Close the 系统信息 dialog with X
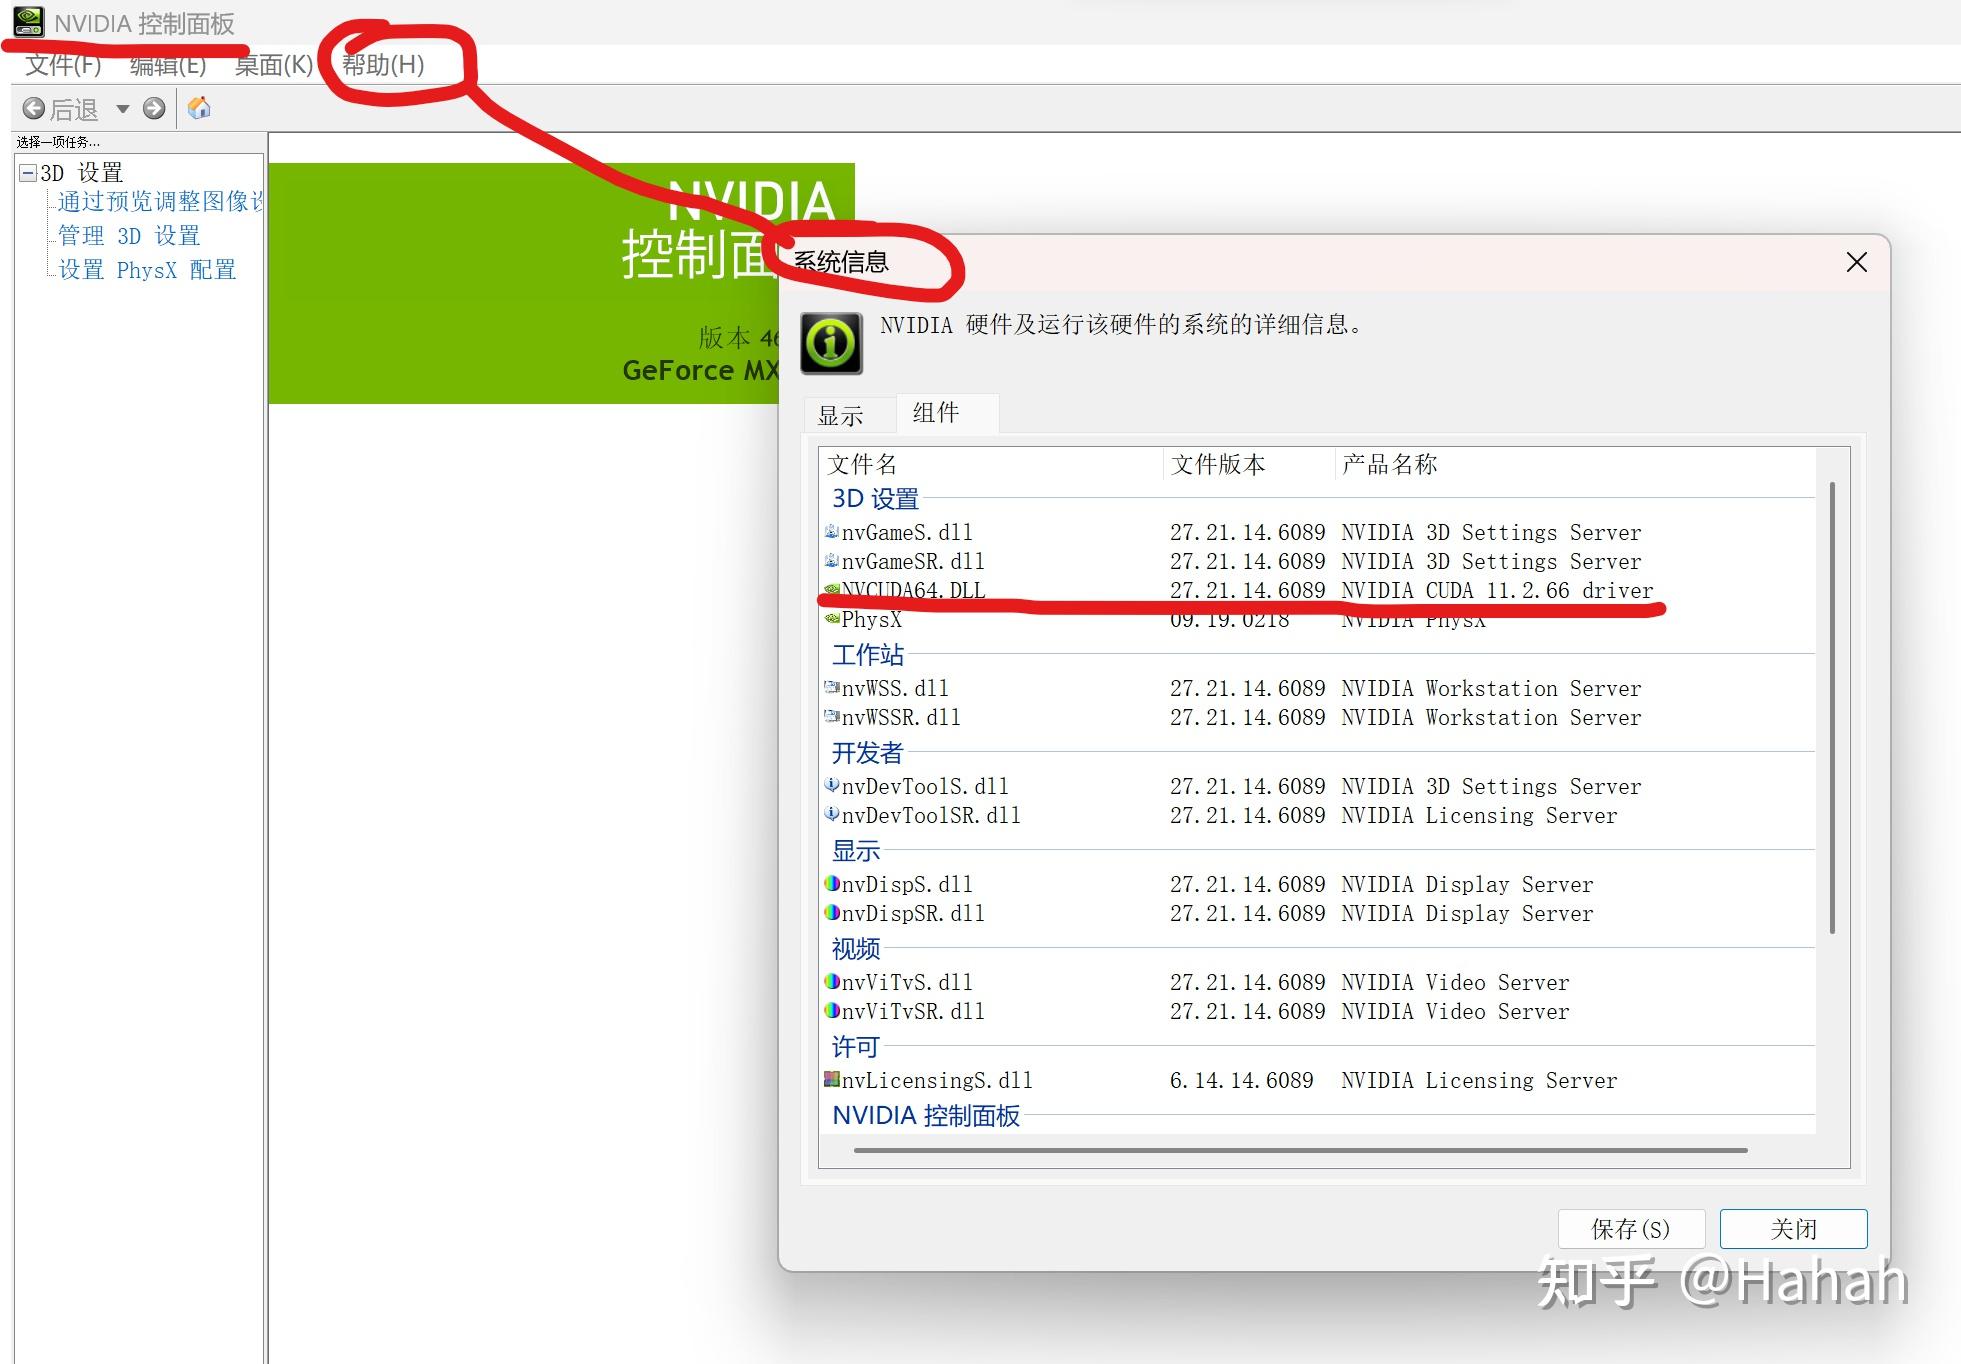Image resolution: width=1961 pixels, height=1364 pixels. tap(1857, 262)
